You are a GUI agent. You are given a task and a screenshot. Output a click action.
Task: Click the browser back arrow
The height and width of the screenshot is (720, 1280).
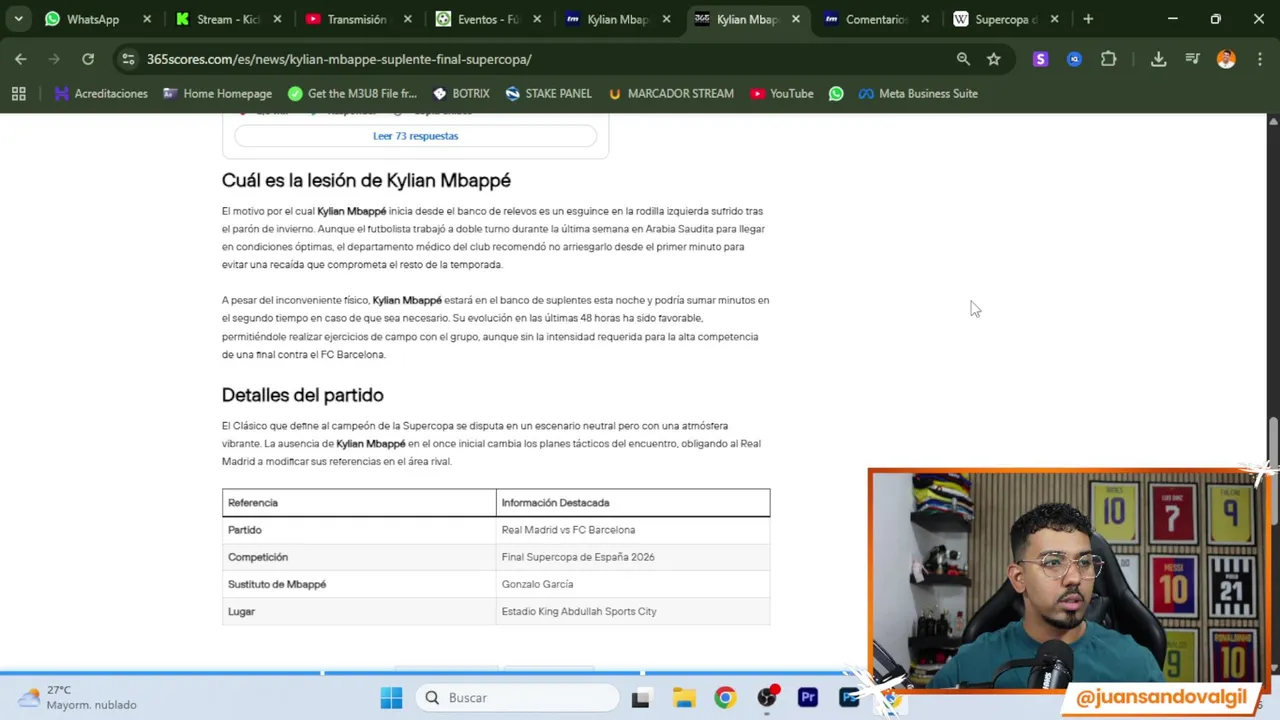[x=20, y=59]
